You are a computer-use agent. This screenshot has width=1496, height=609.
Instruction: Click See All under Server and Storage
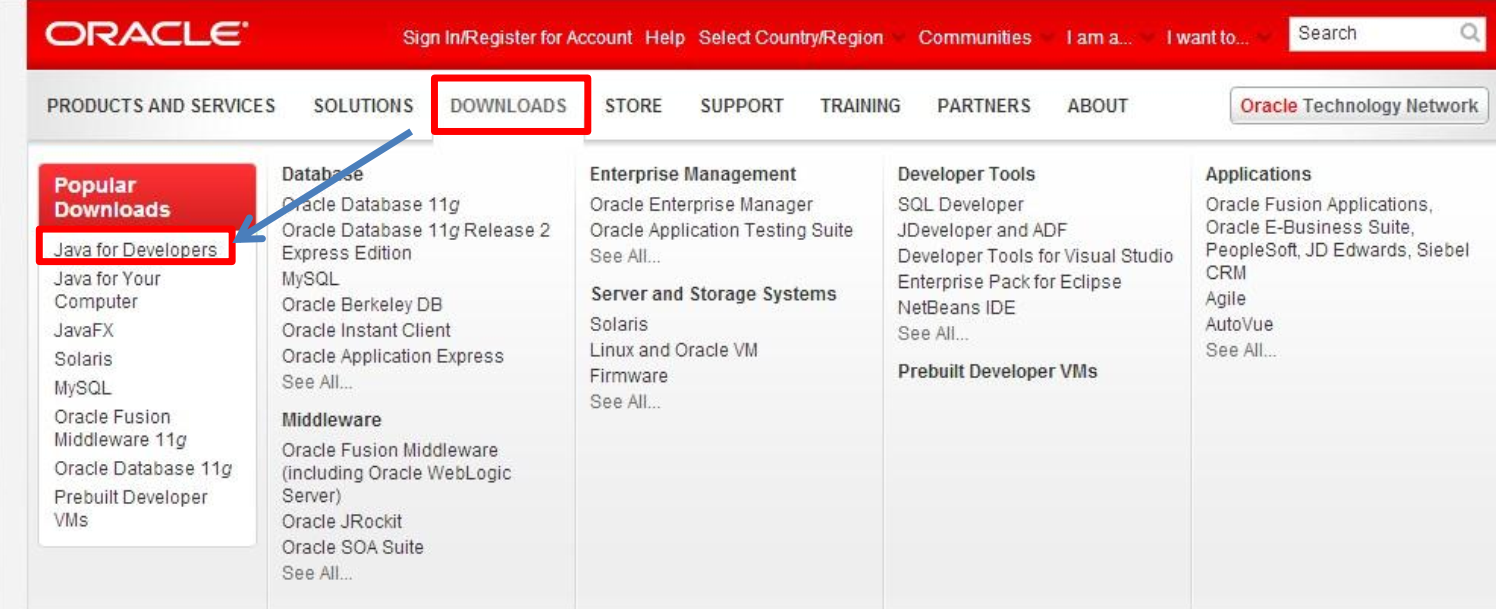pyautogui.click(x=625, y=403)
